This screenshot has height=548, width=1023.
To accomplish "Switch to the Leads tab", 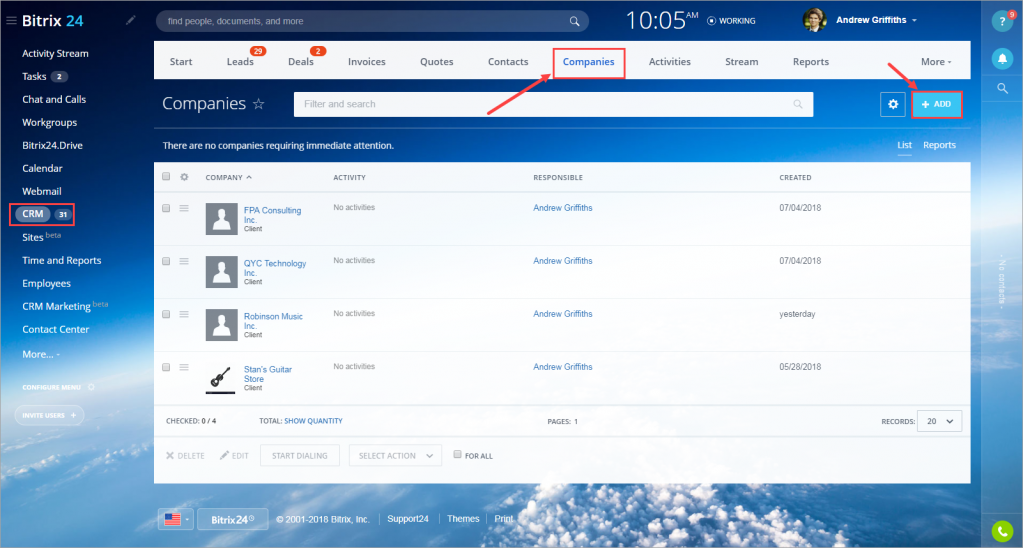I will tap(240, 61).
